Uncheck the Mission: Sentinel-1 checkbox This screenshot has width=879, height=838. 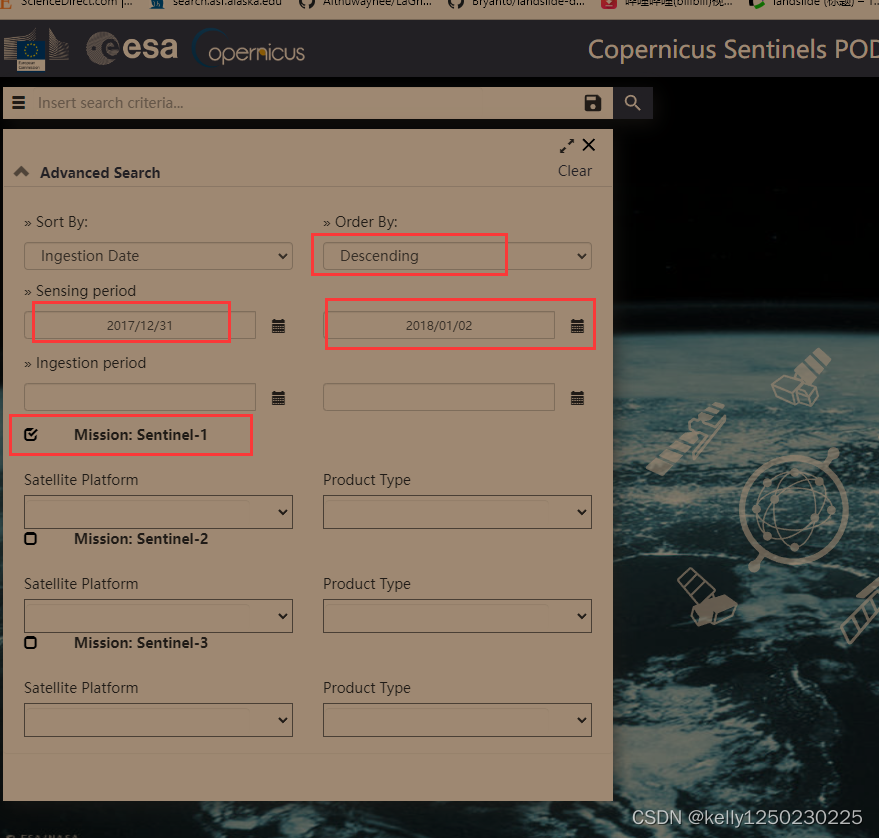(x=31, y=434)
